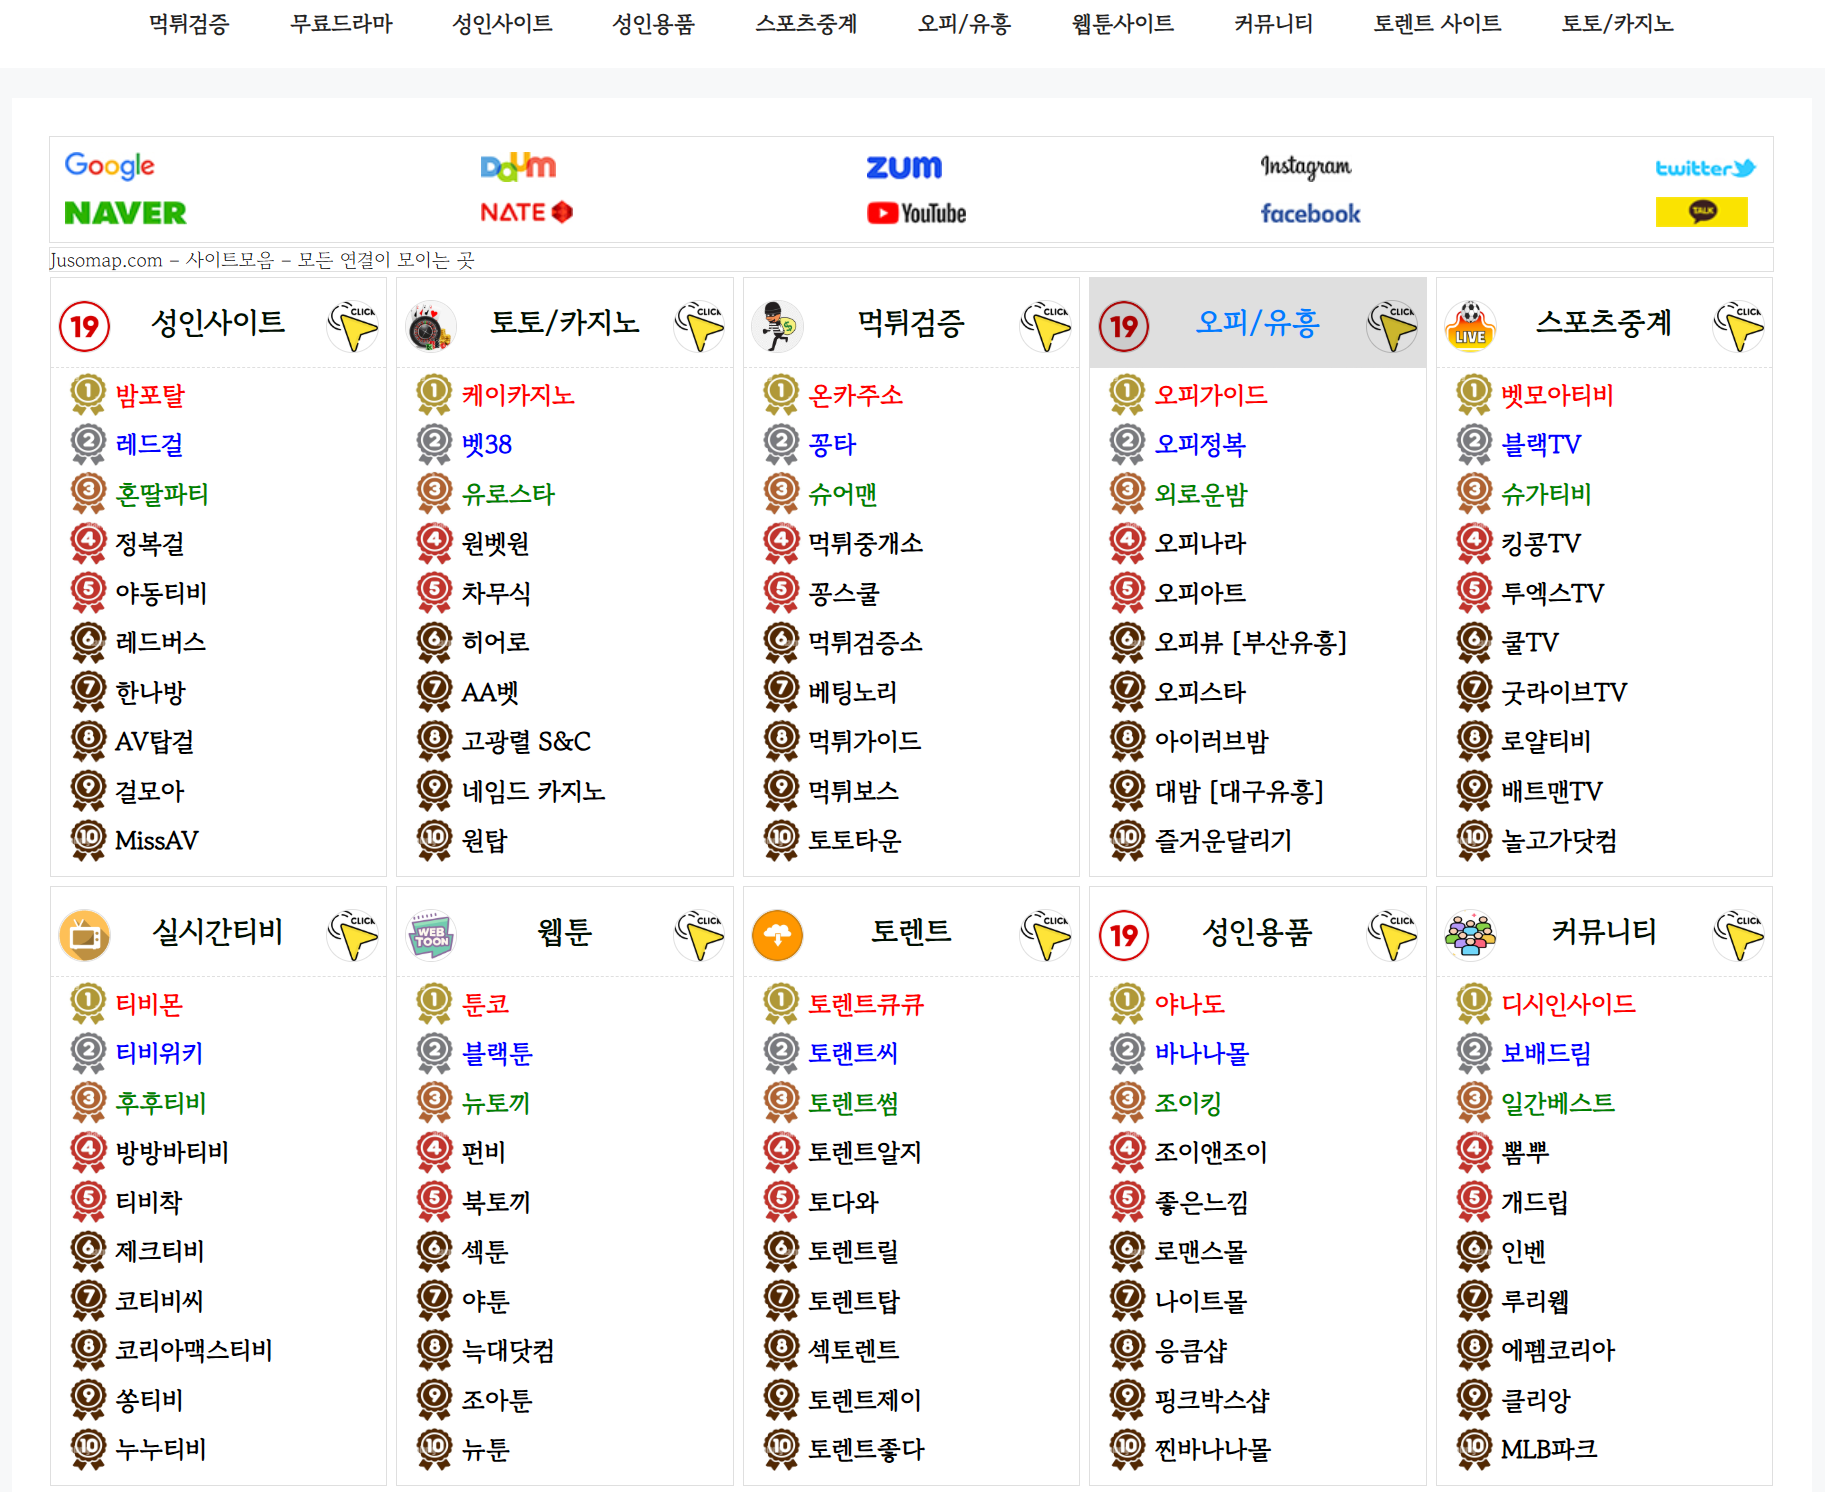The height and width of the screenshot is (1492, 1825).
Task: Open the 디시인사이드 community link
Action: [x=1567, y=1003]
